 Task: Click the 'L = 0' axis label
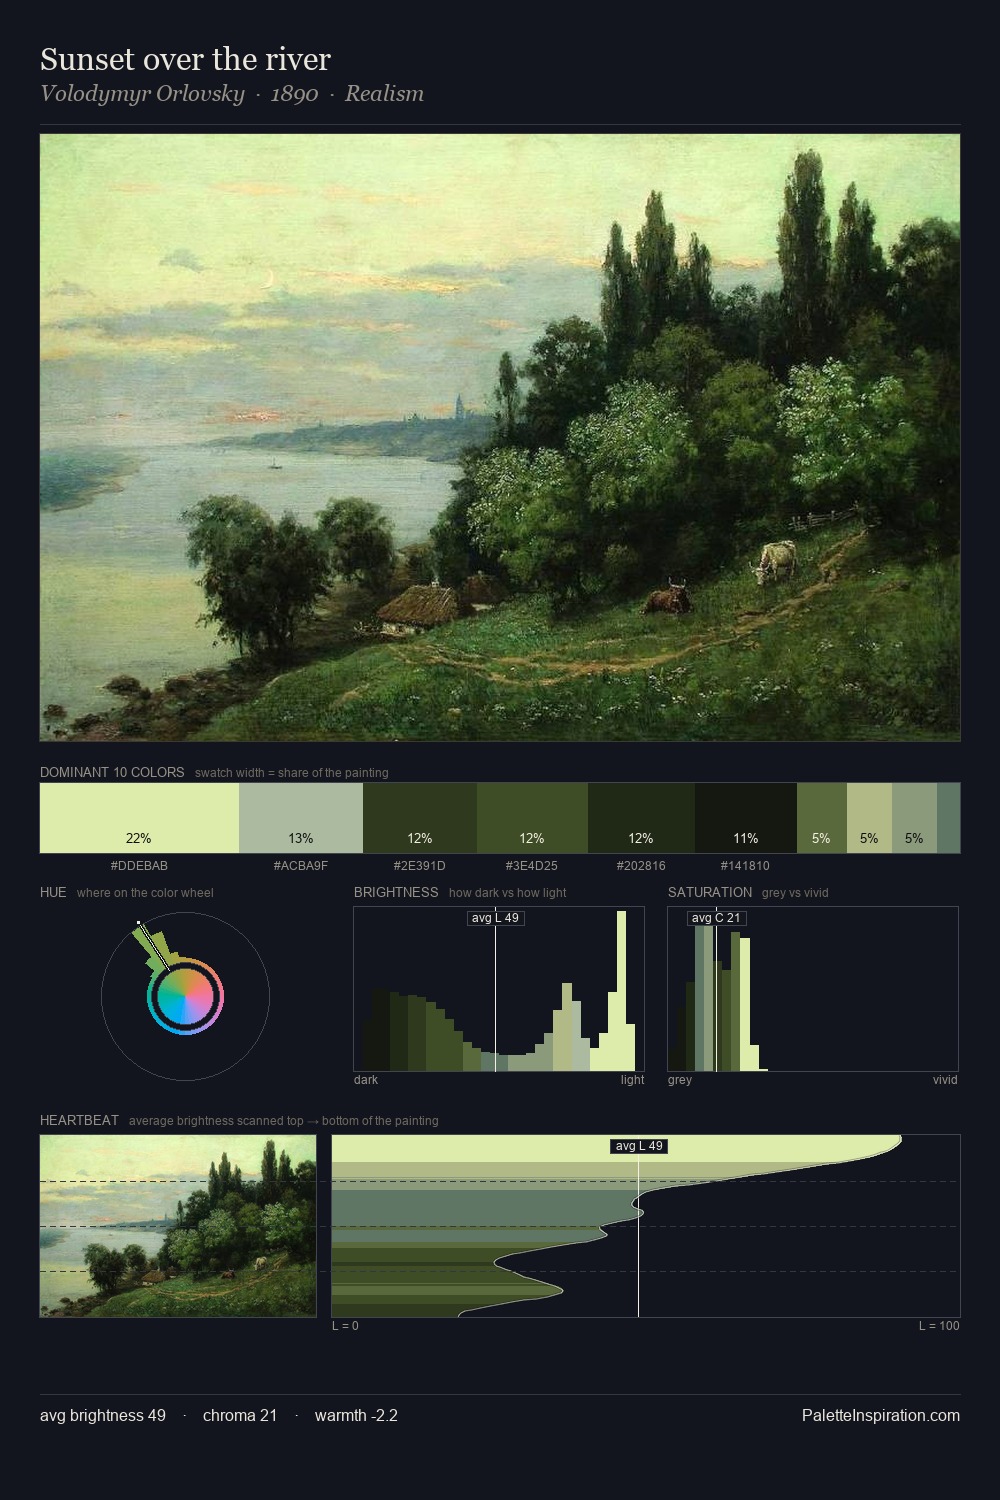tap(345, 1326)
